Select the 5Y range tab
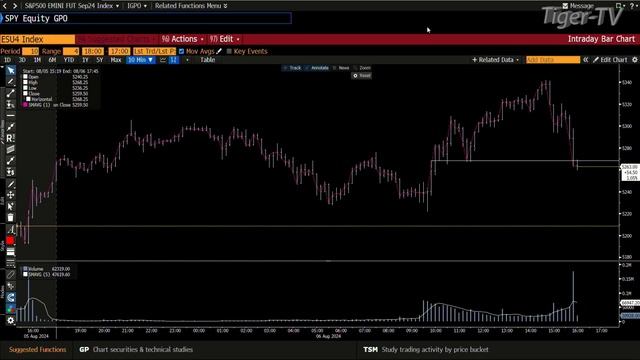This screenshot has height=360, width=640. (x=100, y=60)
